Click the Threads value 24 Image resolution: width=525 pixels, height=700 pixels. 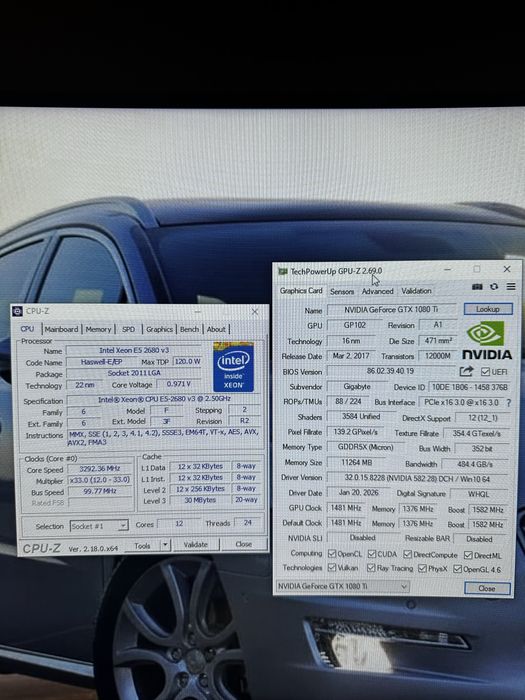(248, 522)
